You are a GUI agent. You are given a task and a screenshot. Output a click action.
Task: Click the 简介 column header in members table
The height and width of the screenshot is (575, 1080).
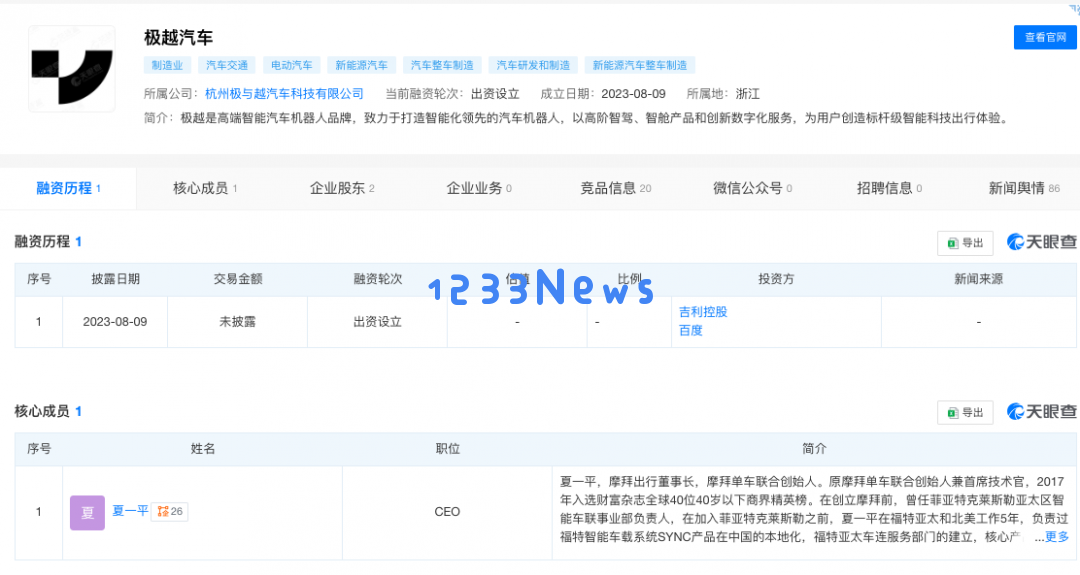[814, 449]
